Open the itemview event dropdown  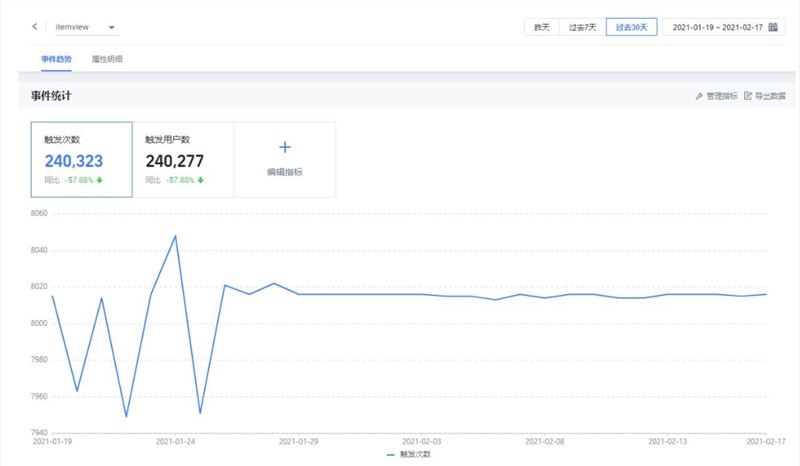pos(87,27)
